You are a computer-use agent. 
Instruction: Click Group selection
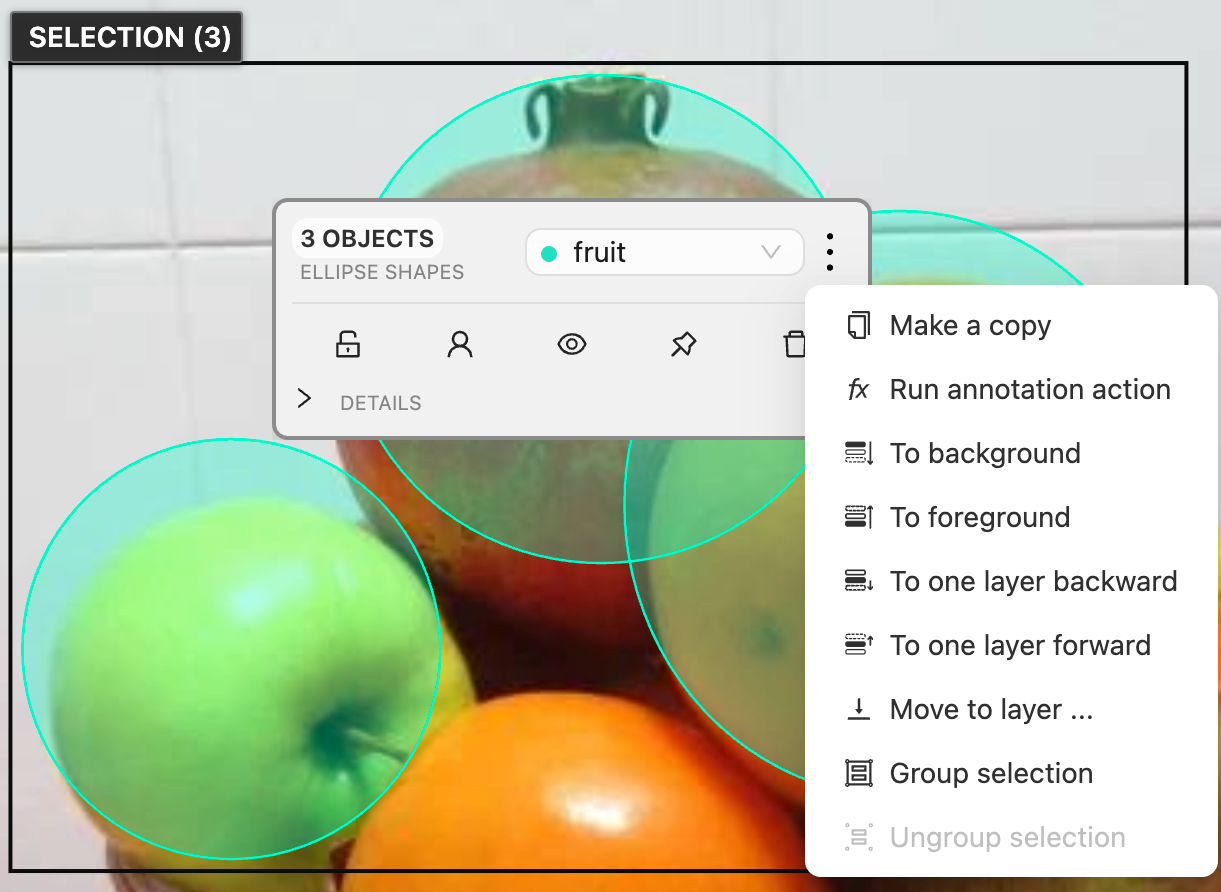1012,774
